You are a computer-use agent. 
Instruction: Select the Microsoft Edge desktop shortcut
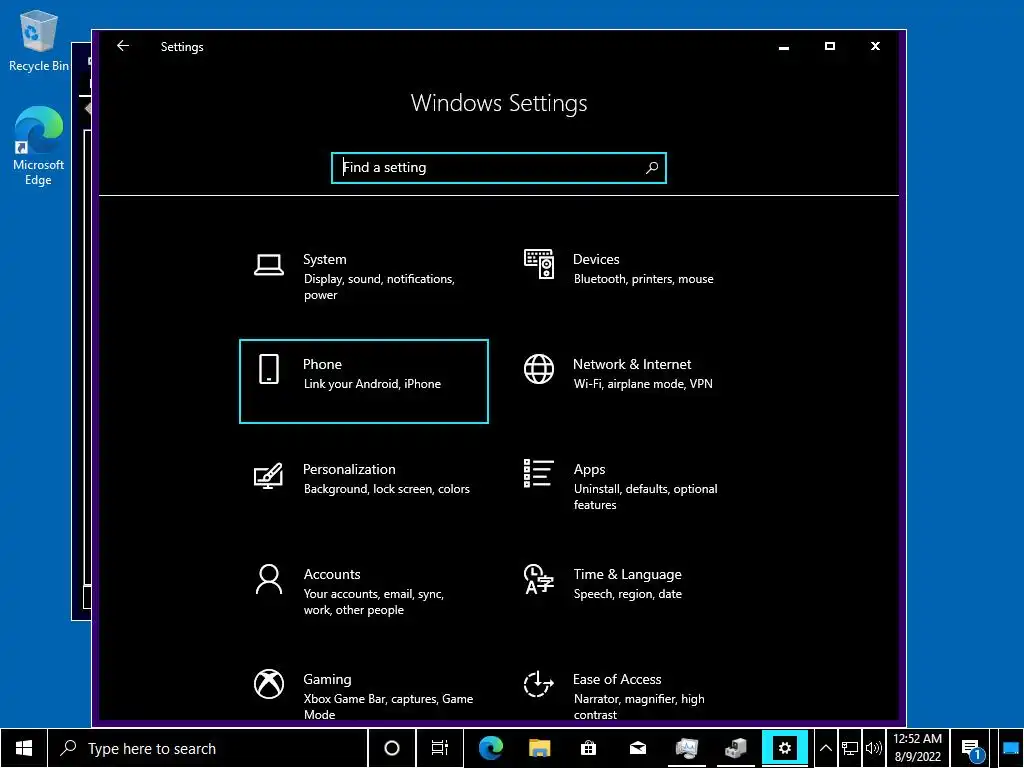[38, 146]
